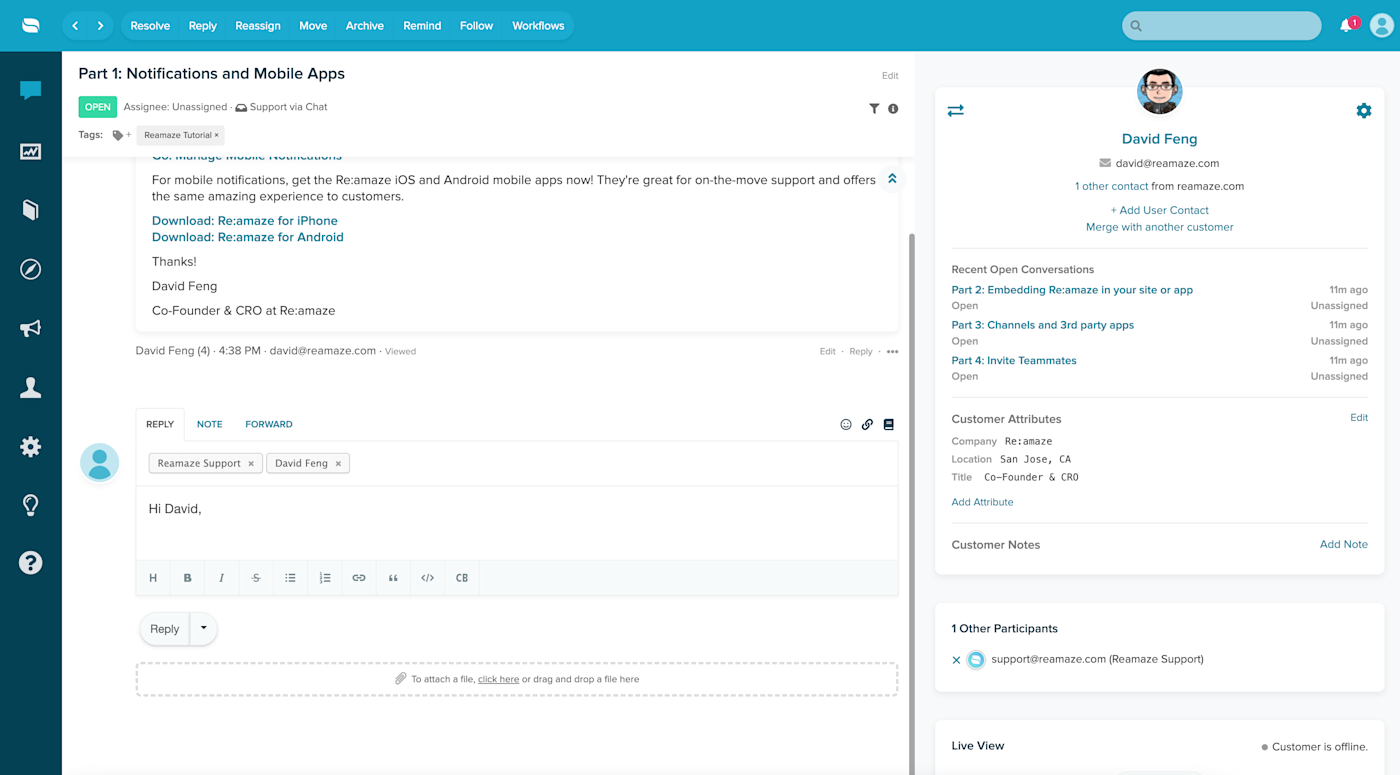
Task: Insert inline code formatting
Action: pos(427,578)
